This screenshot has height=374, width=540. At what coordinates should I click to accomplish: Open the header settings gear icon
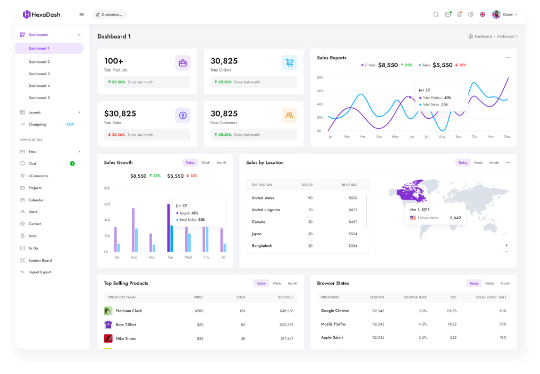[471, 14]
